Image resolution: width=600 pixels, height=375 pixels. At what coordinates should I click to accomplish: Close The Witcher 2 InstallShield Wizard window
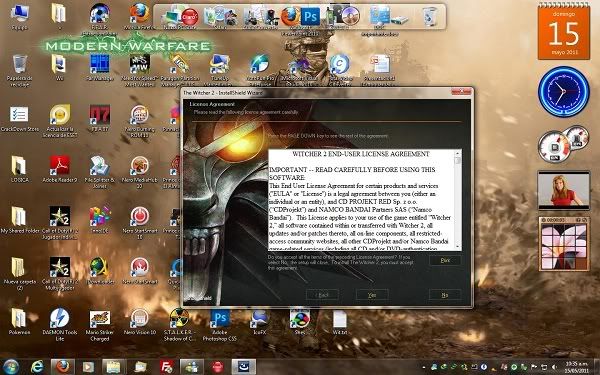[461, 92]
